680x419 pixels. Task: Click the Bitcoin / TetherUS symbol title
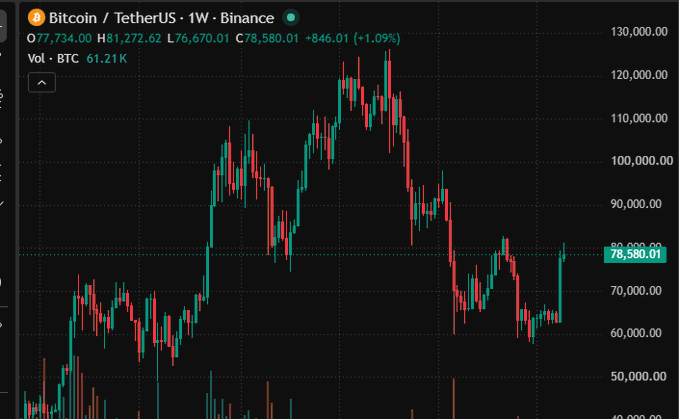point(112,18)
